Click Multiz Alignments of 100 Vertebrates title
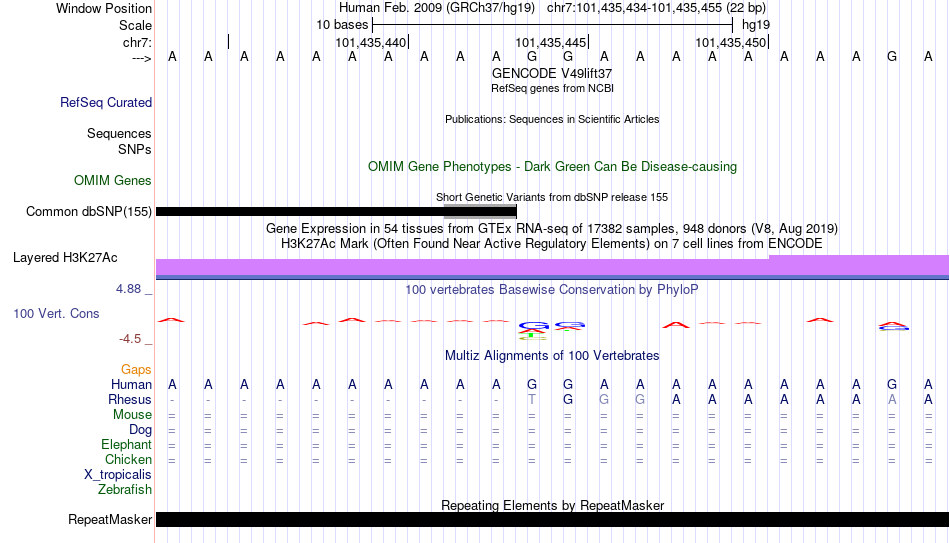 pyautogui.click(x=552, y=356)
